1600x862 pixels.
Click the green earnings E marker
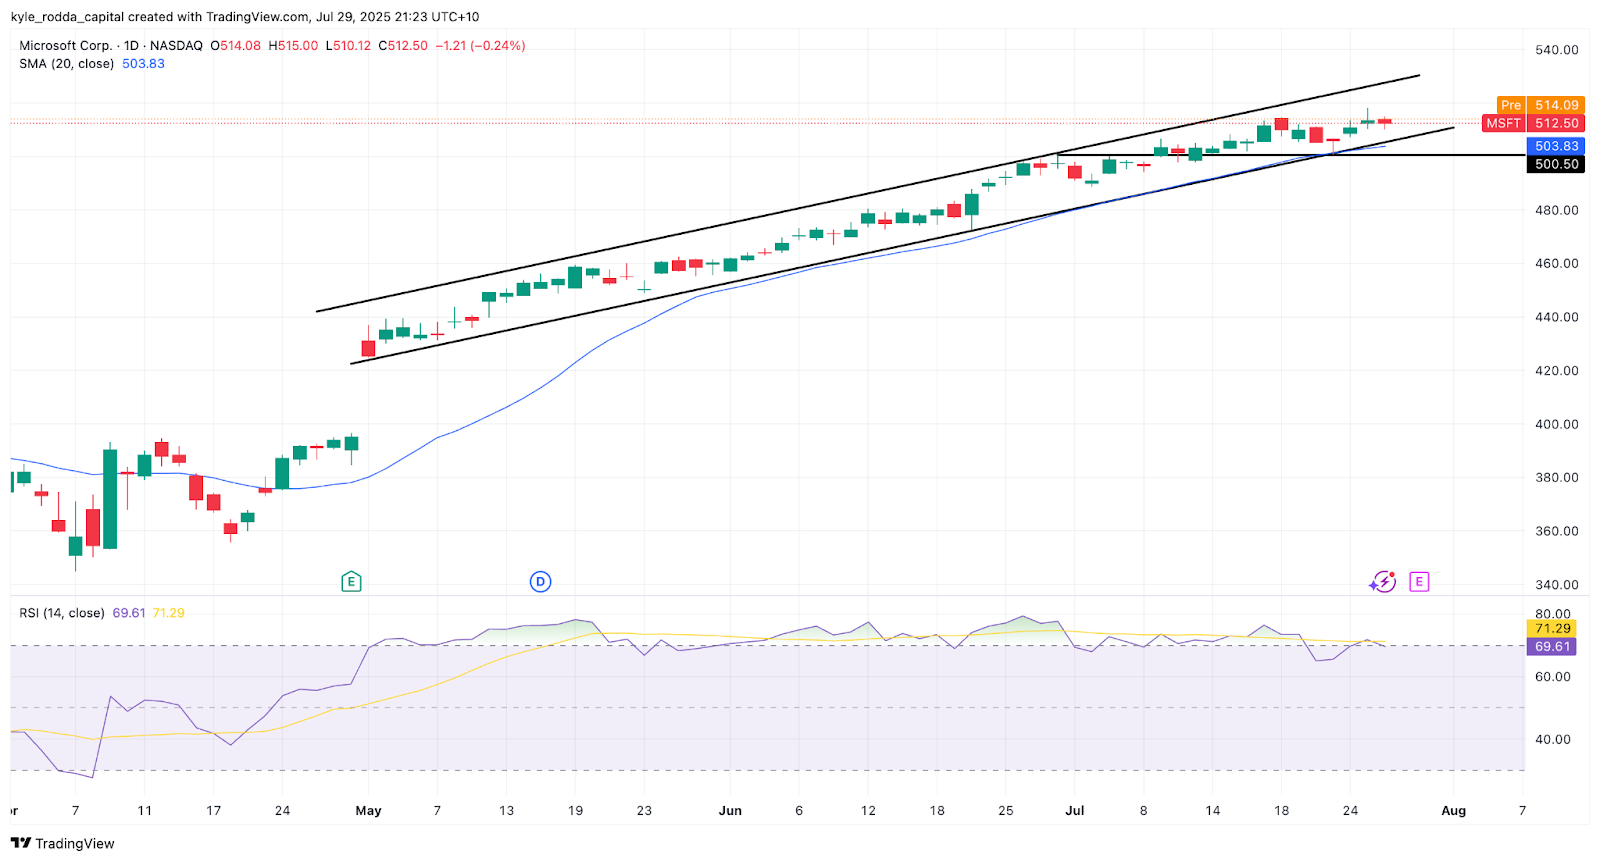pyautogui.click(x=350, y=581)
